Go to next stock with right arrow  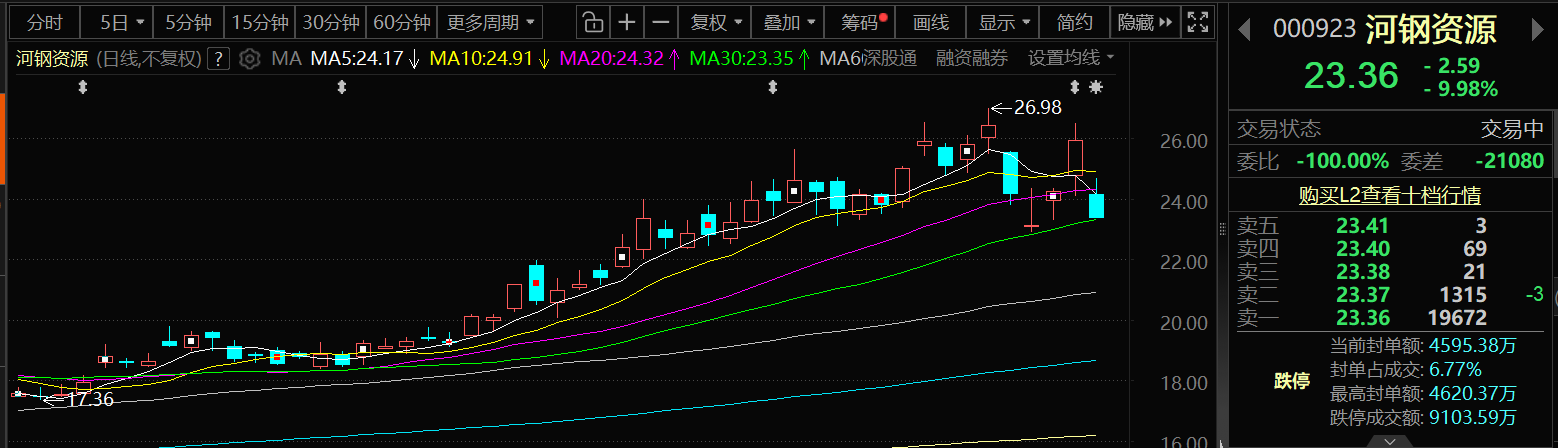(x=1540, y=30)
